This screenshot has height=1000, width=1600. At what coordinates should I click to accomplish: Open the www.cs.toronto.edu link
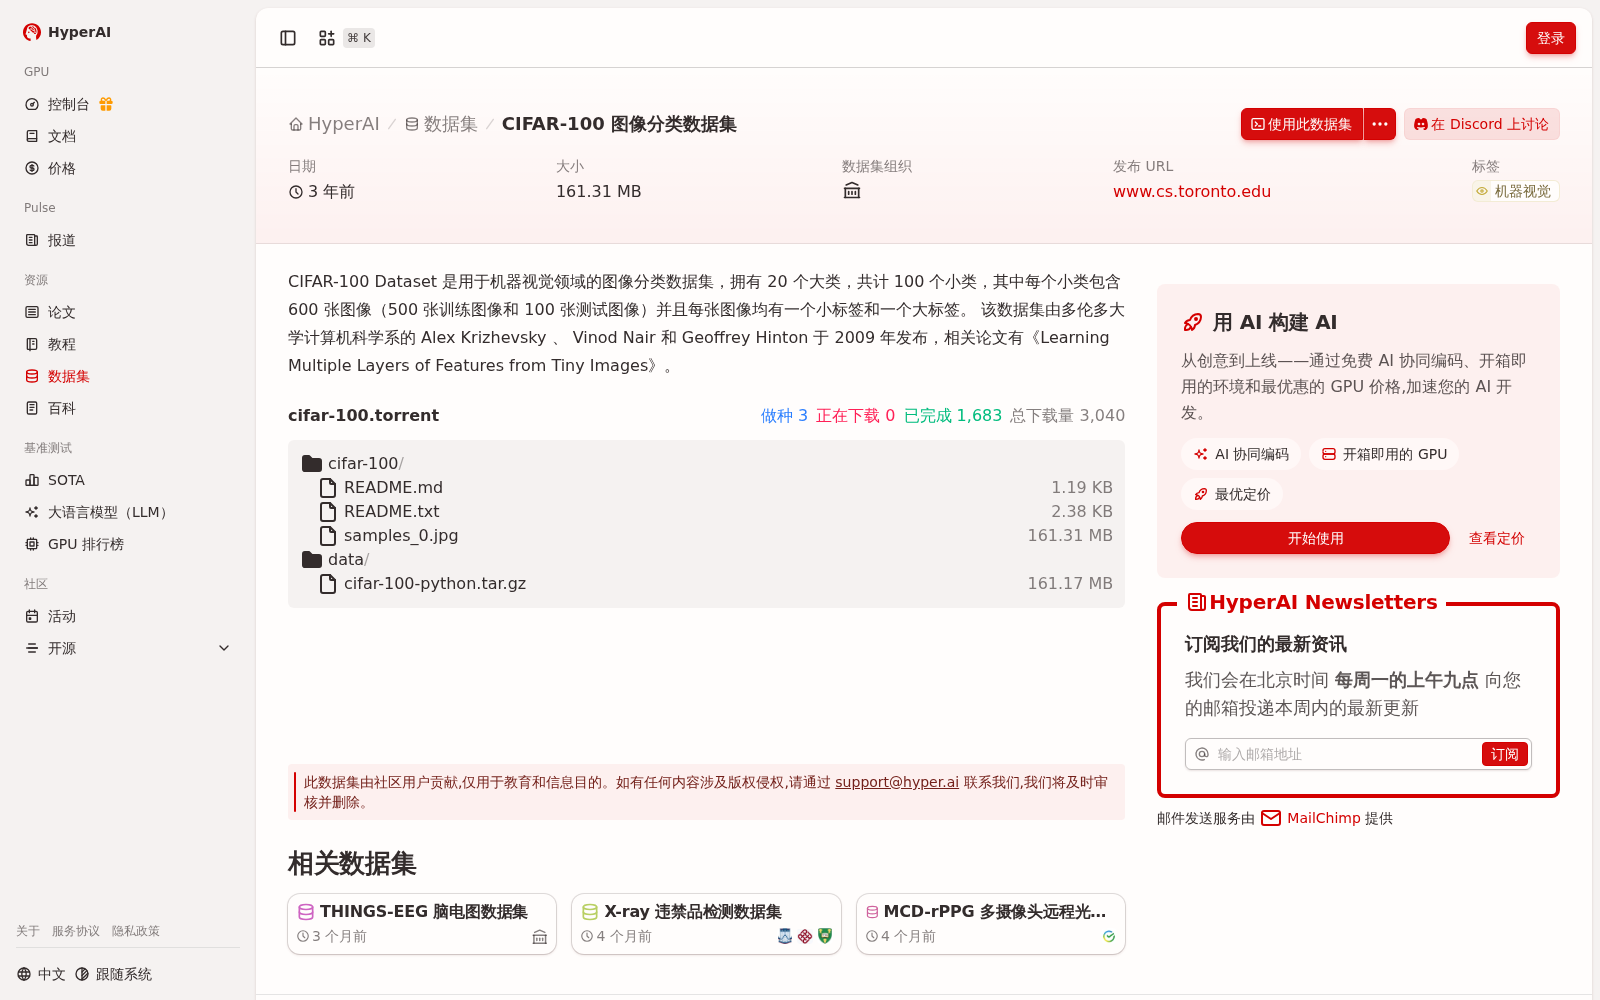tap(1192, 191)
